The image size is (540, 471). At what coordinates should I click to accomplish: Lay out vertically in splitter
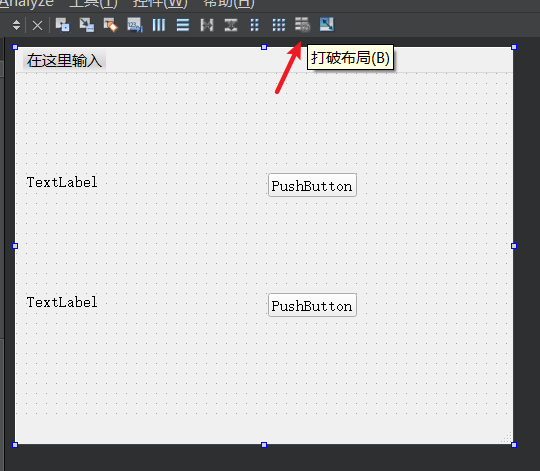[x=231, y=25]
